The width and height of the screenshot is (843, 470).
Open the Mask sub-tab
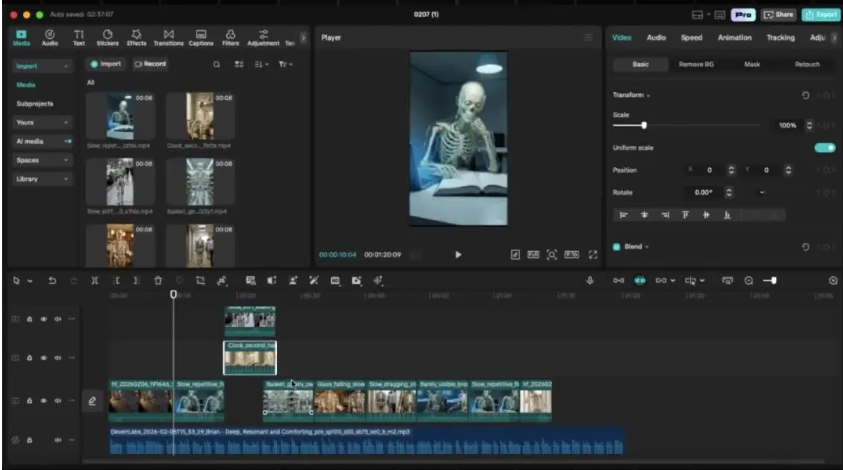click(x=752, y=64)
